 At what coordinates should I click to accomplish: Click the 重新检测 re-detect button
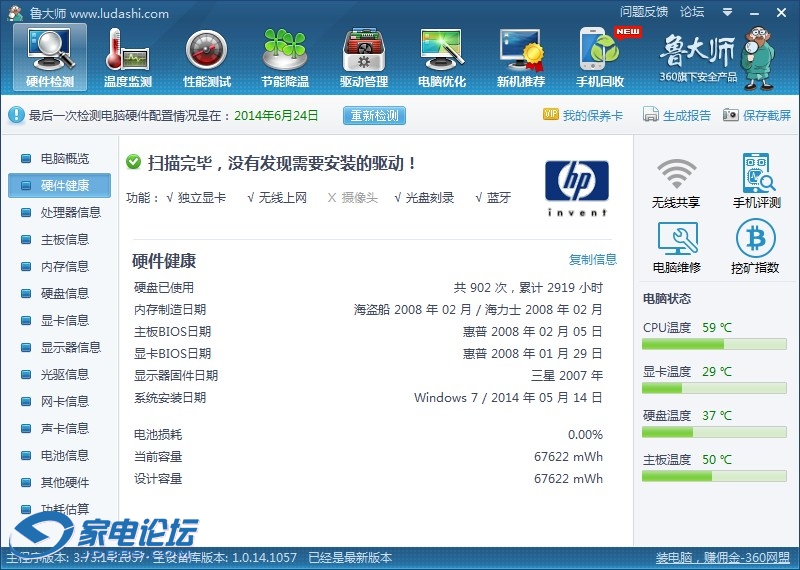374,115
